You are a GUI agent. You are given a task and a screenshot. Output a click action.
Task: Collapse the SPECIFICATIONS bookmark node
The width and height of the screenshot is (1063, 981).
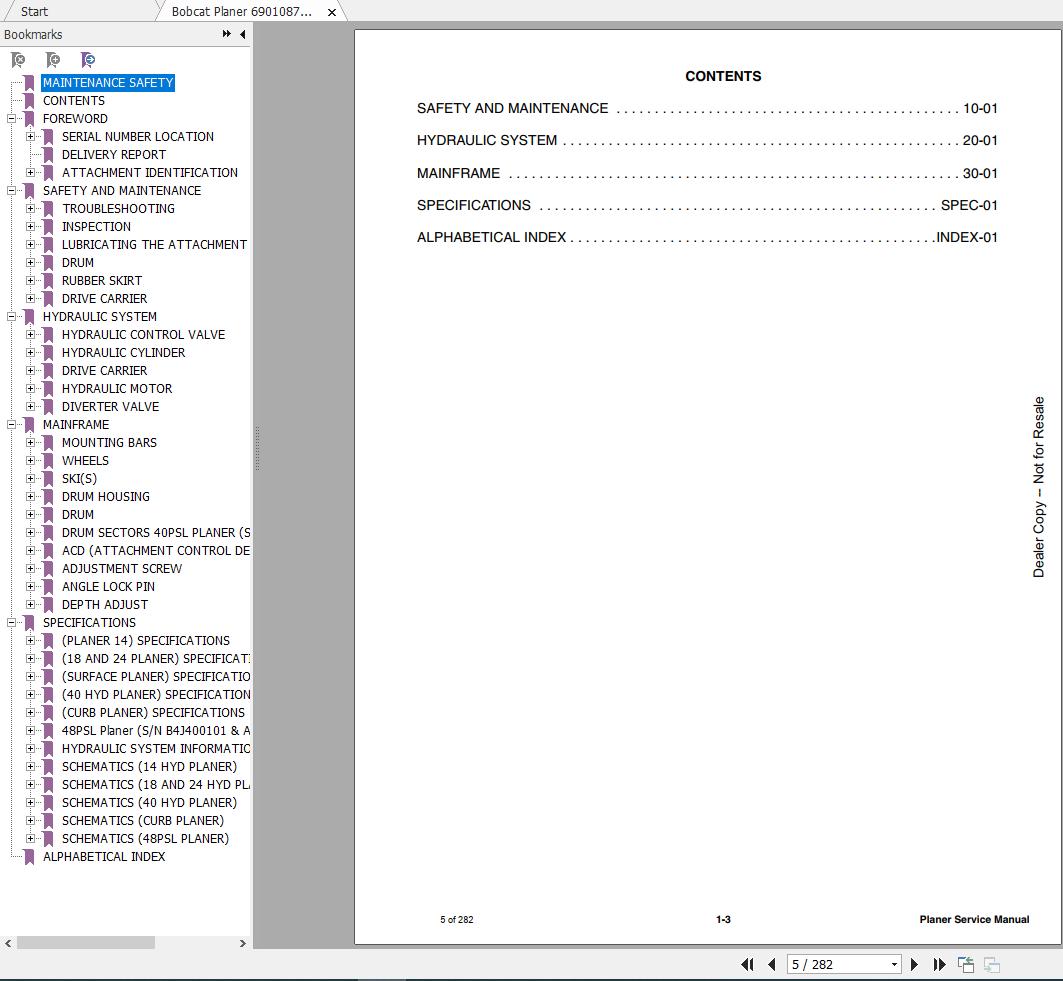12,622
